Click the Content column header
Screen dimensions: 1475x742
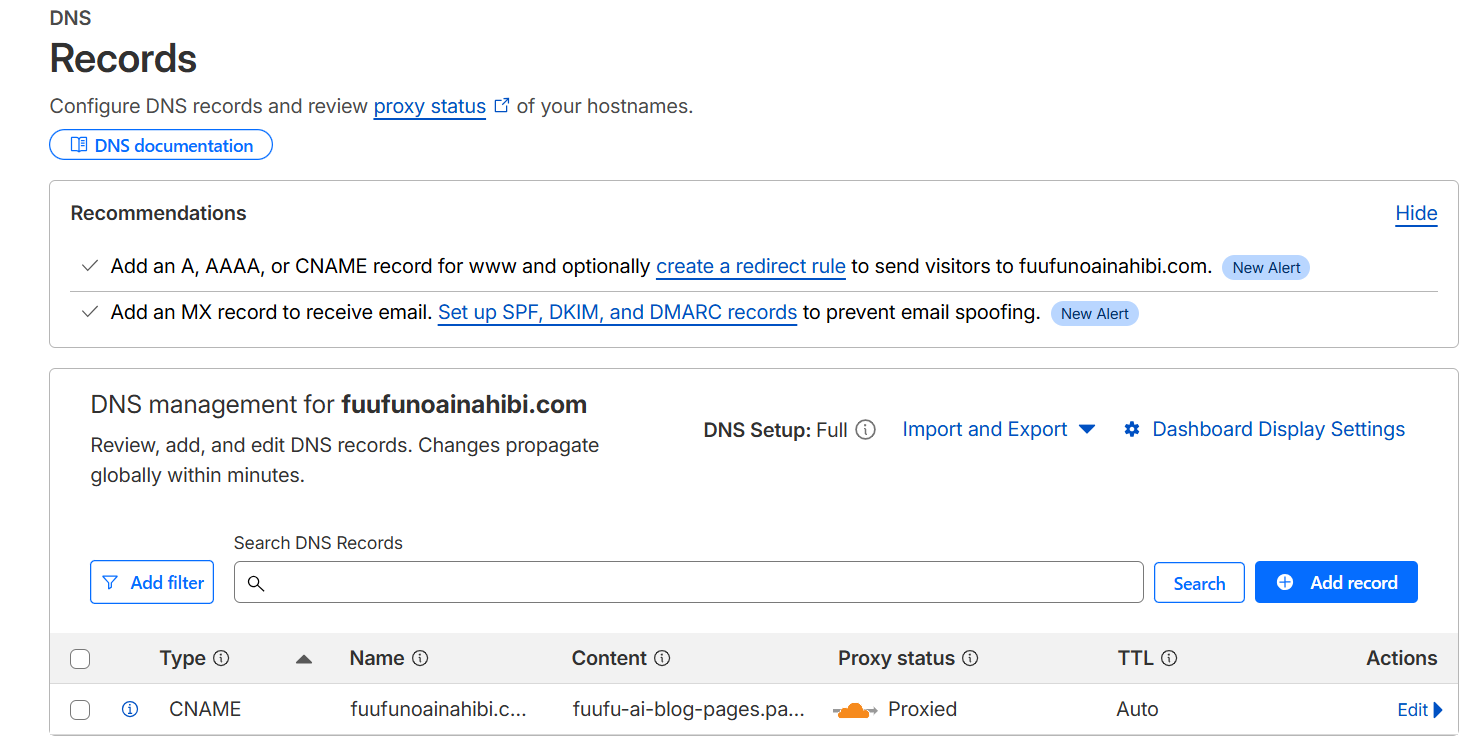click(609, 658)
